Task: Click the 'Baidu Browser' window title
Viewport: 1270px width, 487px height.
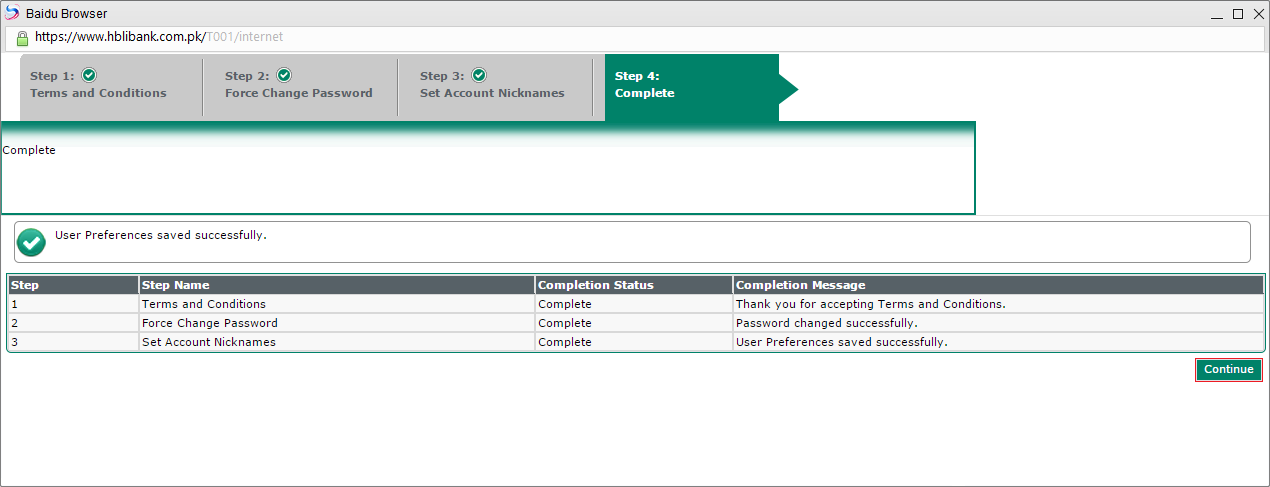Action: point(67,14)
